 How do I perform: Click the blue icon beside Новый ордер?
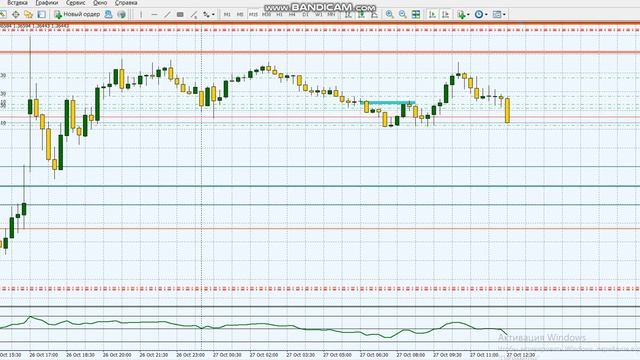click(x=108, y=14)
